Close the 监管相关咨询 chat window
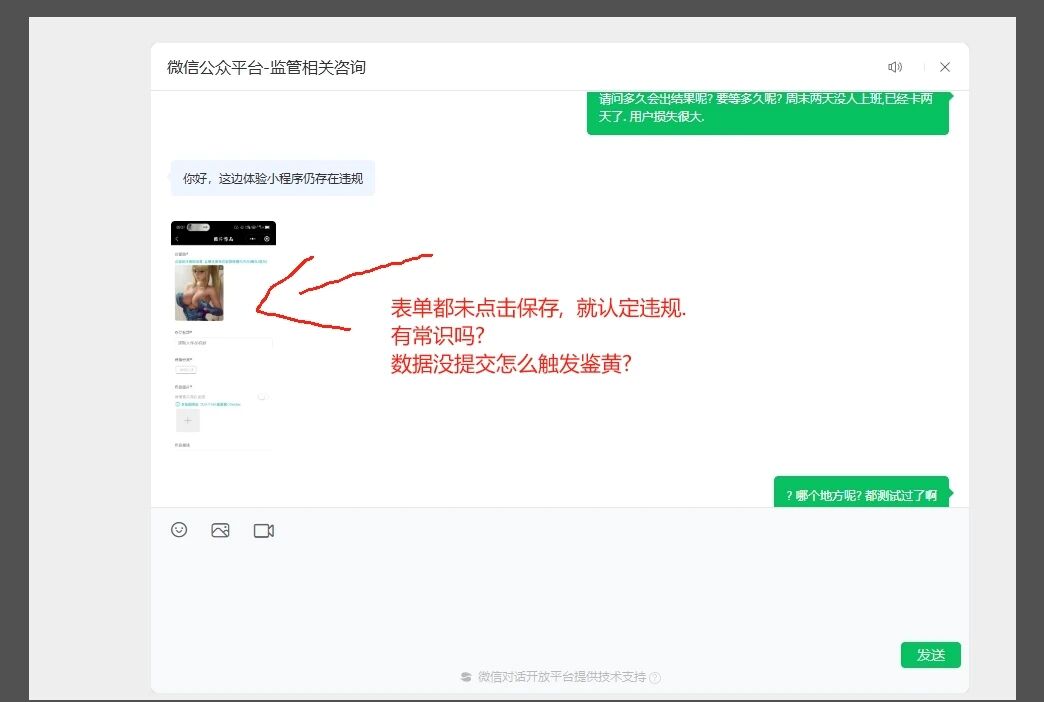The width and height of the screenshot is (1044, 702). click(x=945, y=67)
